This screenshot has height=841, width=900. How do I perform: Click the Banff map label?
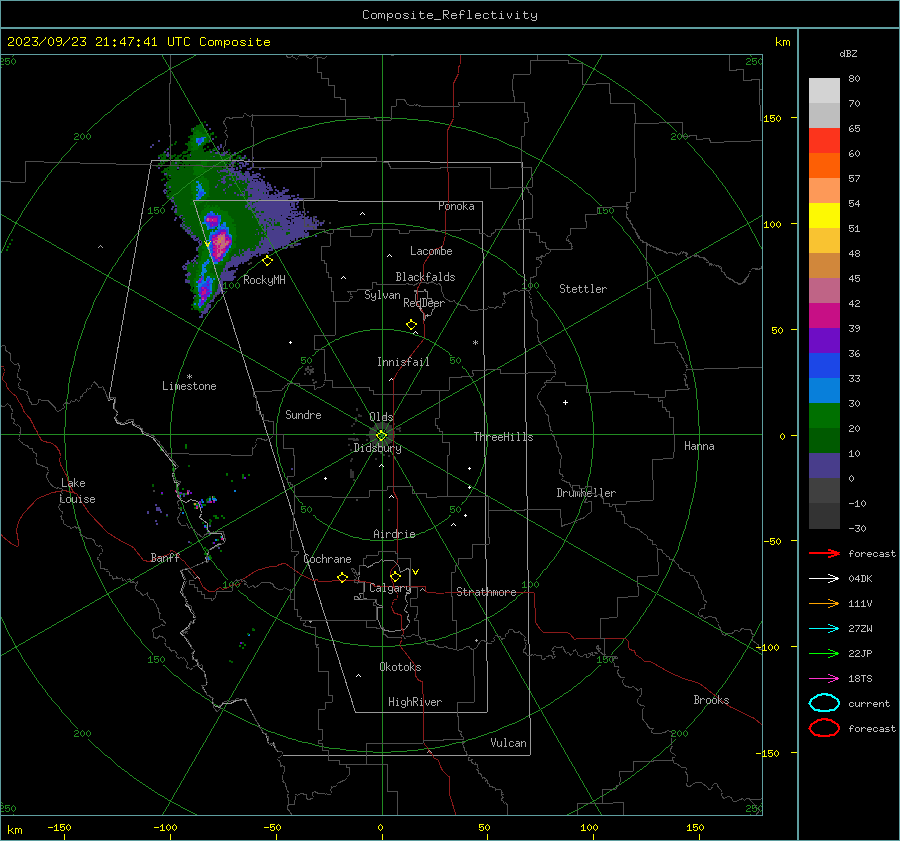click(165, 557)
